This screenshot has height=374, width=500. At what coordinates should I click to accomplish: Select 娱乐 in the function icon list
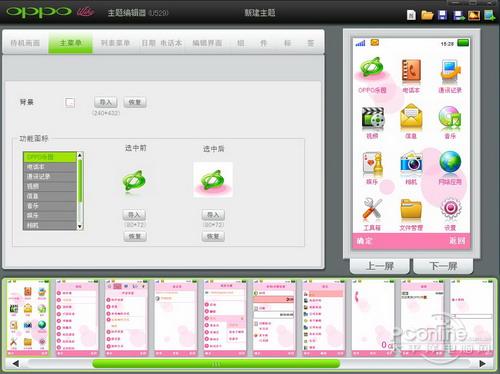[x=50, y=215]
